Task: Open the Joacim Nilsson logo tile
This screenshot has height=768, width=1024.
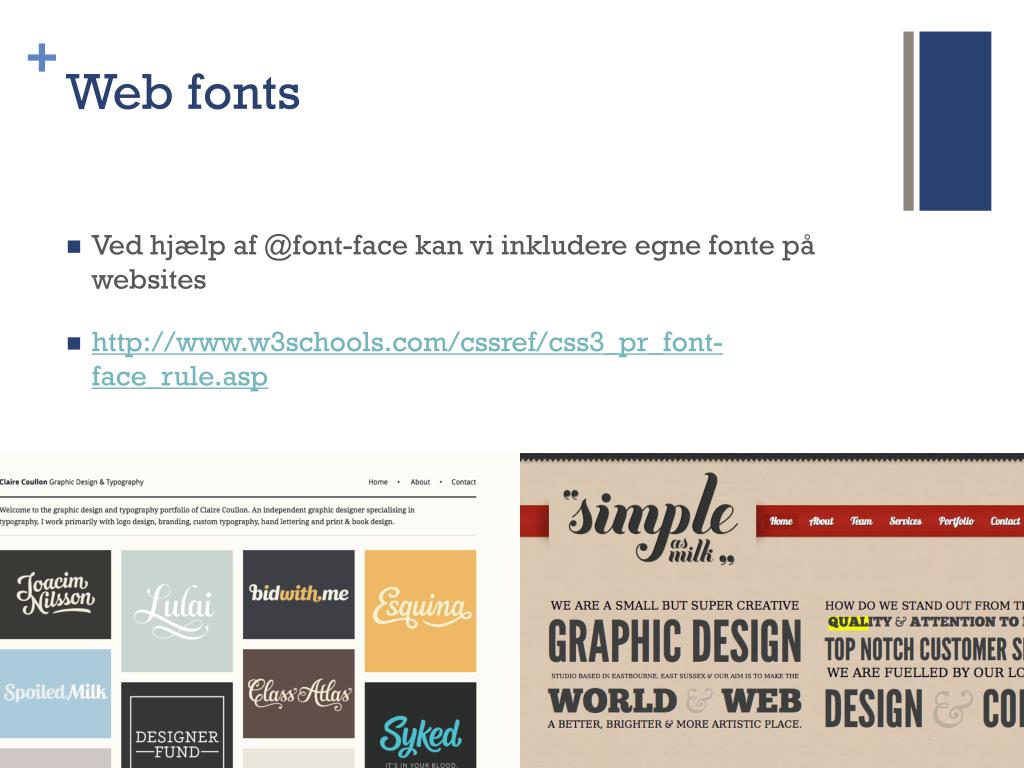Action: point(56,594)
